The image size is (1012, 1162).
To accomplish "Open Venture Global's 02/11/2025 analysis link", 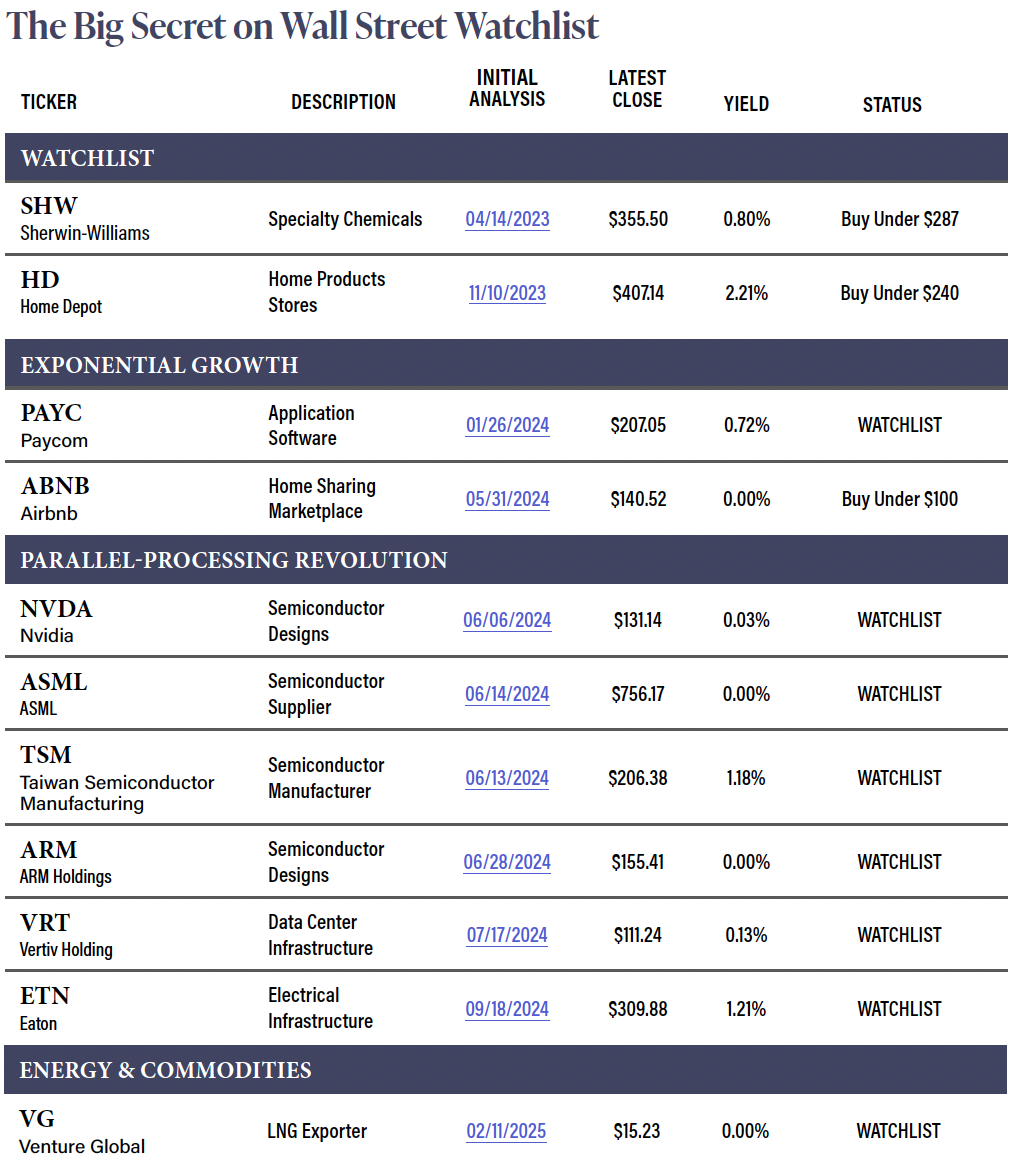I will (506, 1131).
